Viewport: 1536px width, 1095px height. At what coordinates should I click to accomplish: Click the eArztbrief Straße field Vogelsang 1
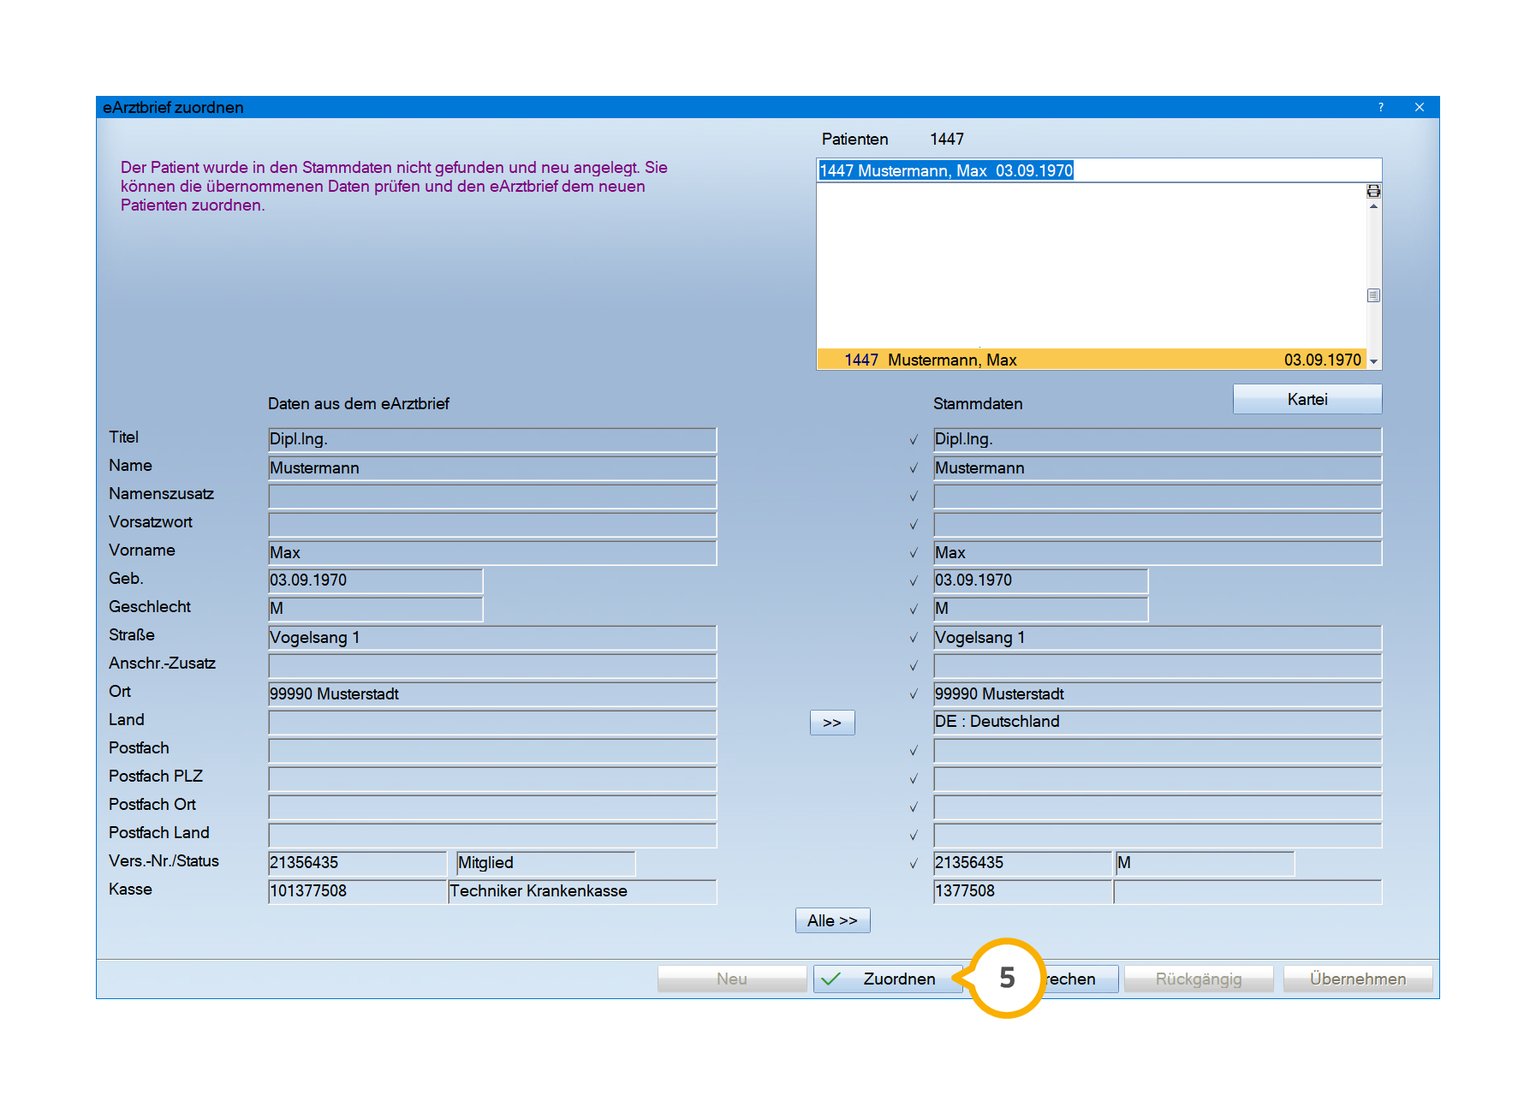point(492,637)
